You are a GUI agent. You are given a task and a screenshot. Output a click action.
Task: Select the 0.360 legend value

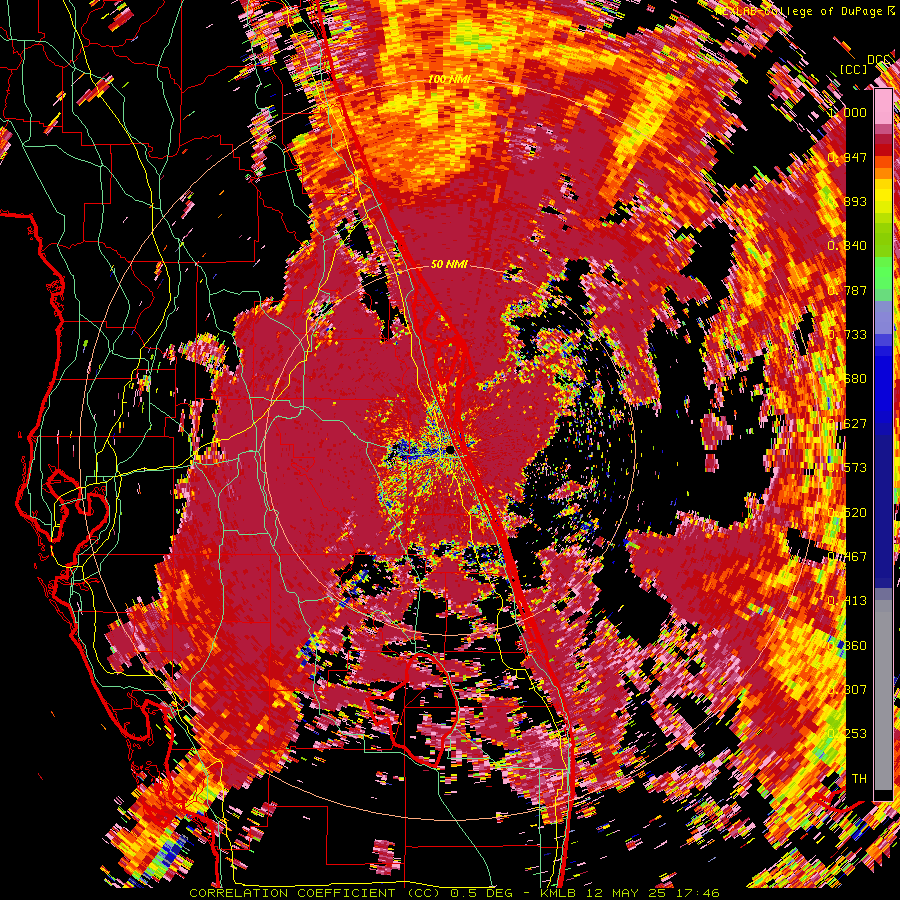(847, 645)
